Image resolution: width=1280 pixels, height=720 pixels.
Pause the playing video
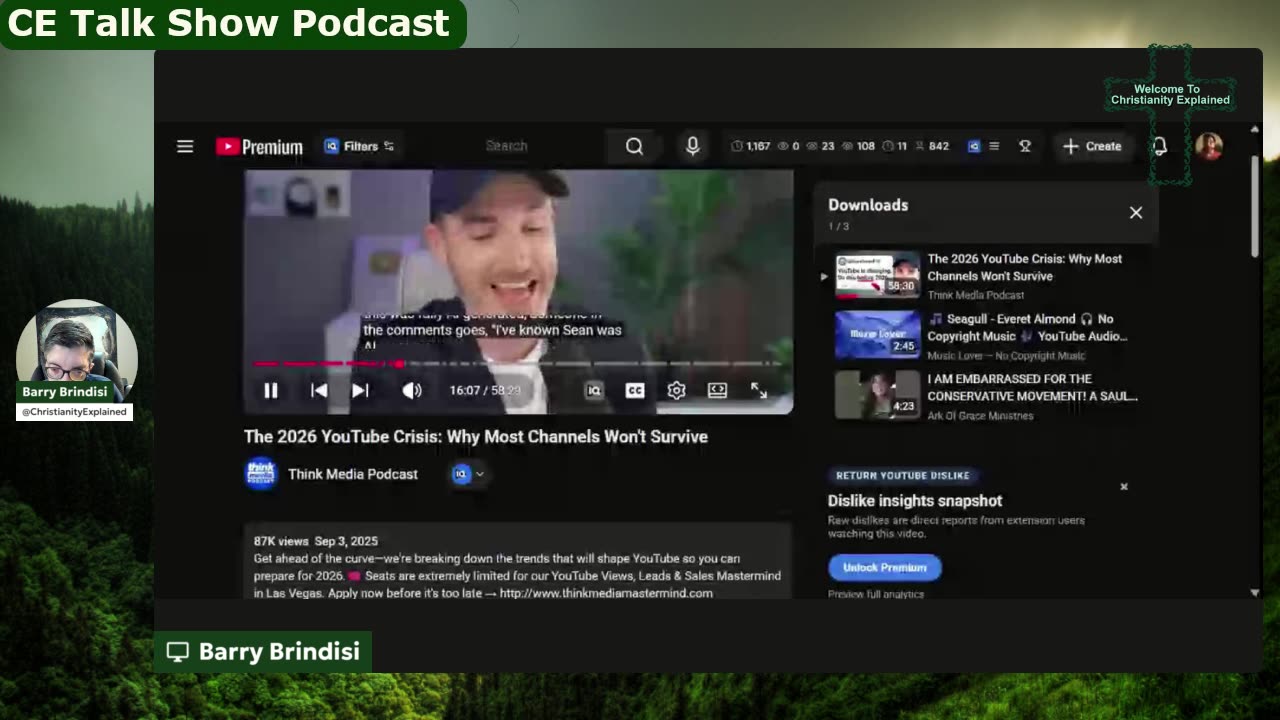[271, 390]
